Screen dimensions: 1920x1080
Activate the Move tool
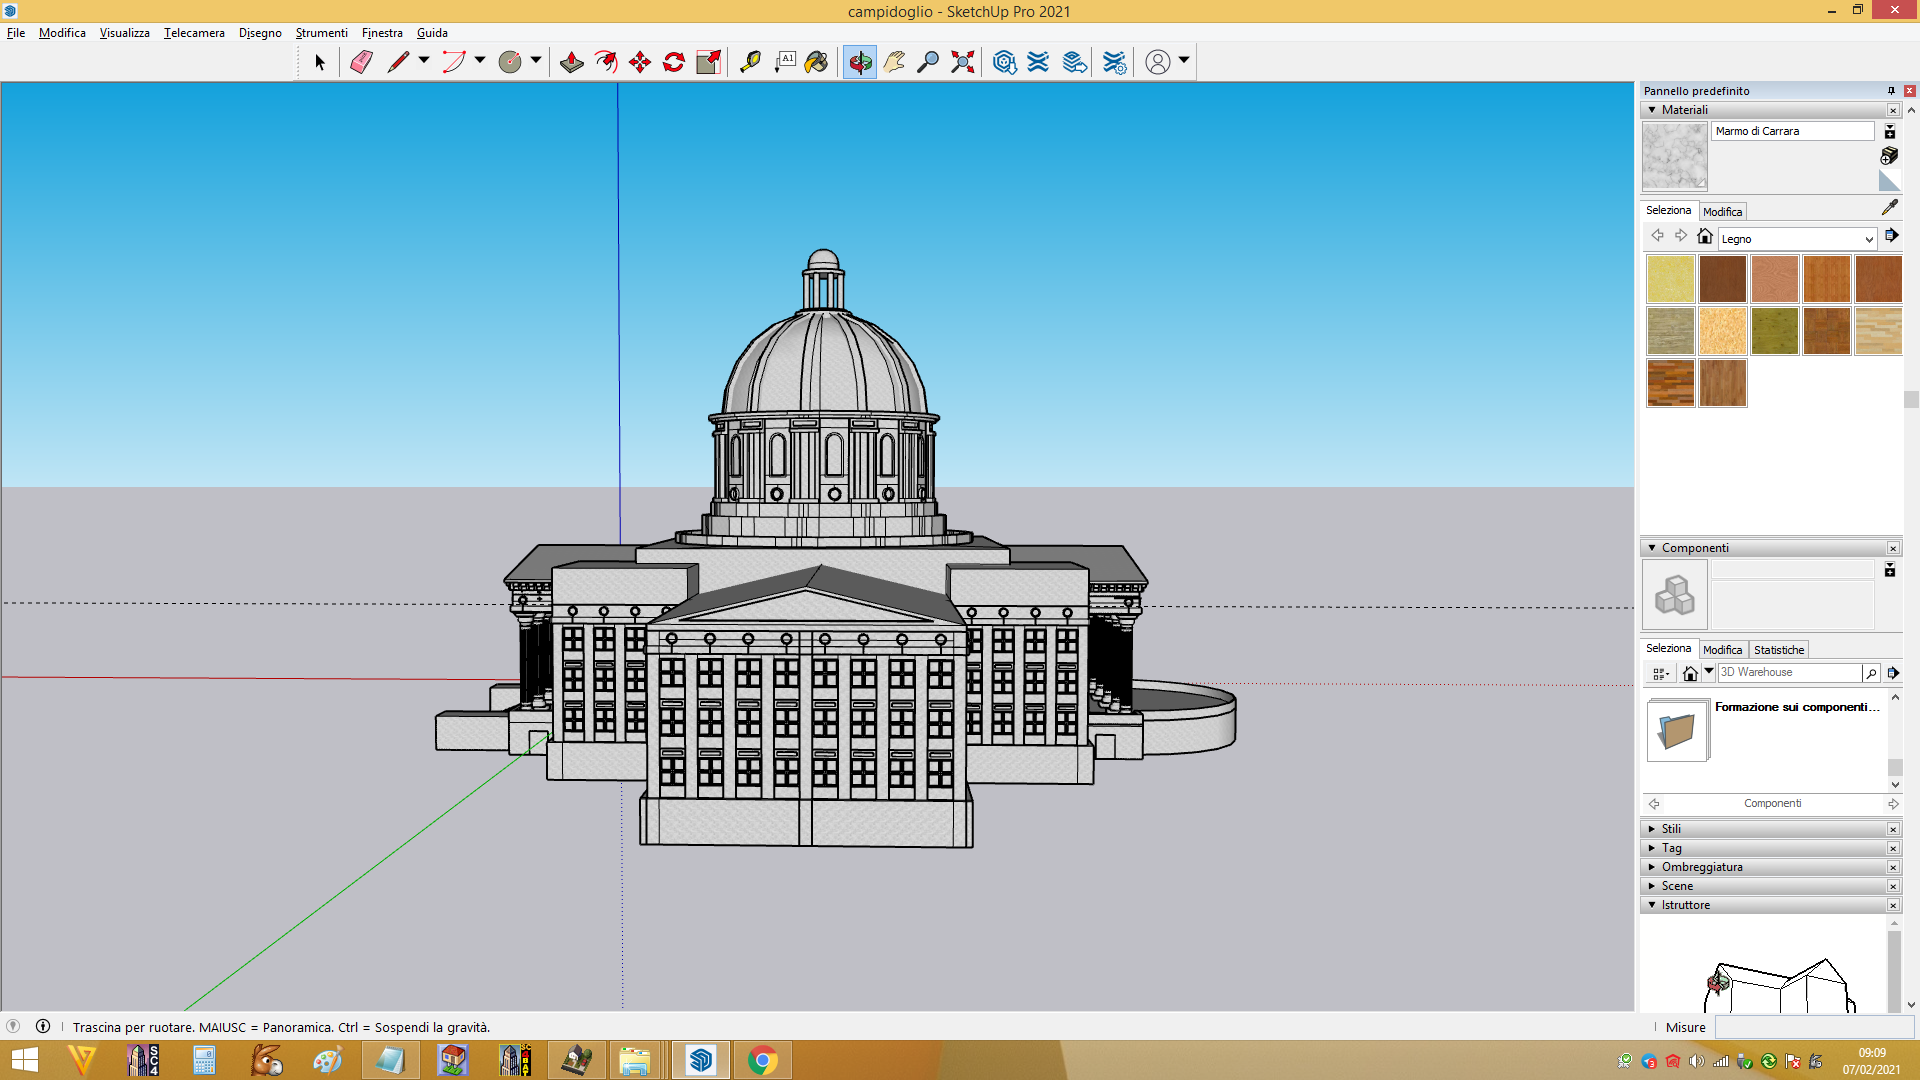[640, 62]
